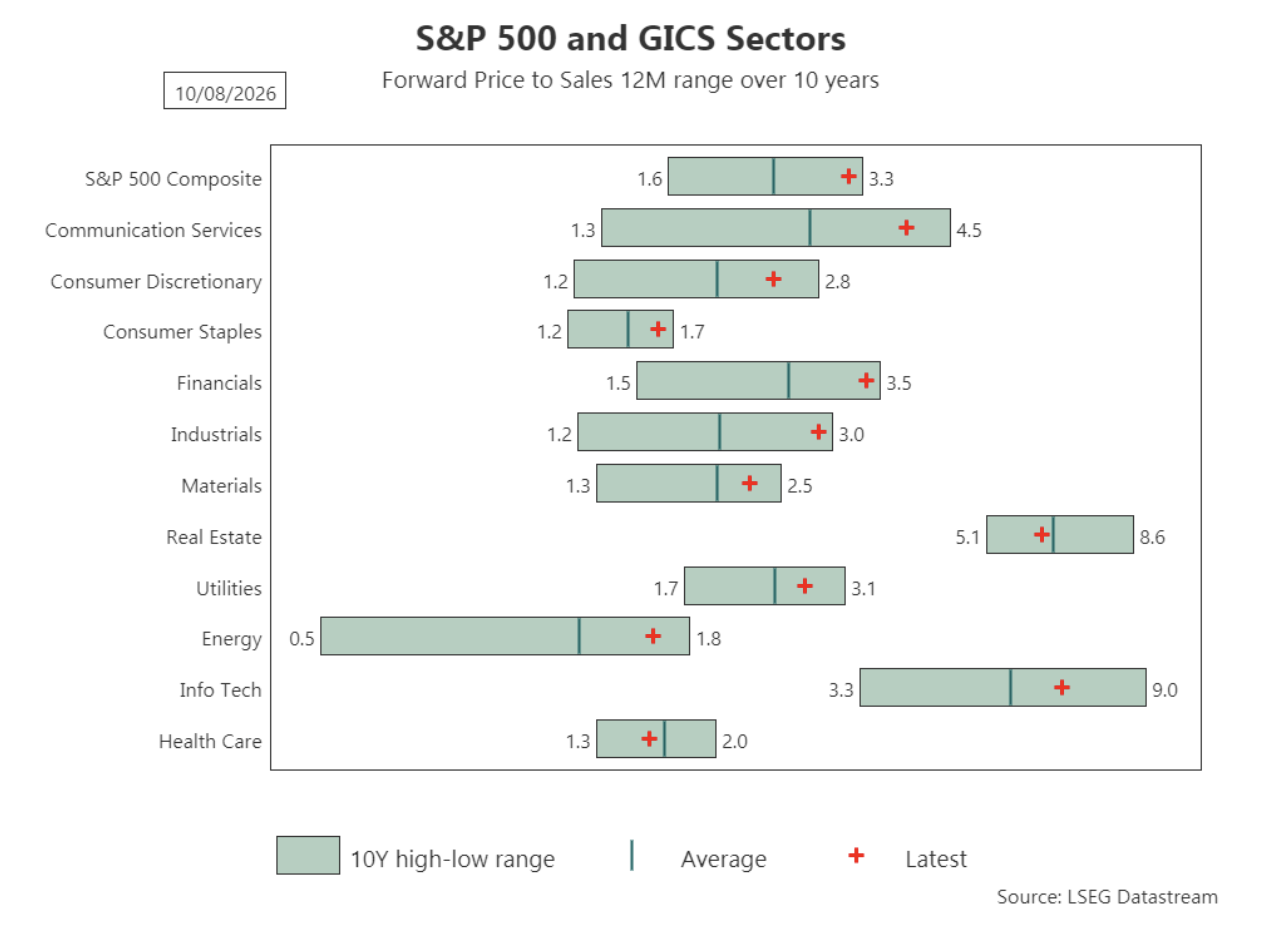Image resolution: width=1264 pixels, height=926 pixels.
Task: Click the red plus marker on S&P 500 Composite
Action: pos(849,176)
